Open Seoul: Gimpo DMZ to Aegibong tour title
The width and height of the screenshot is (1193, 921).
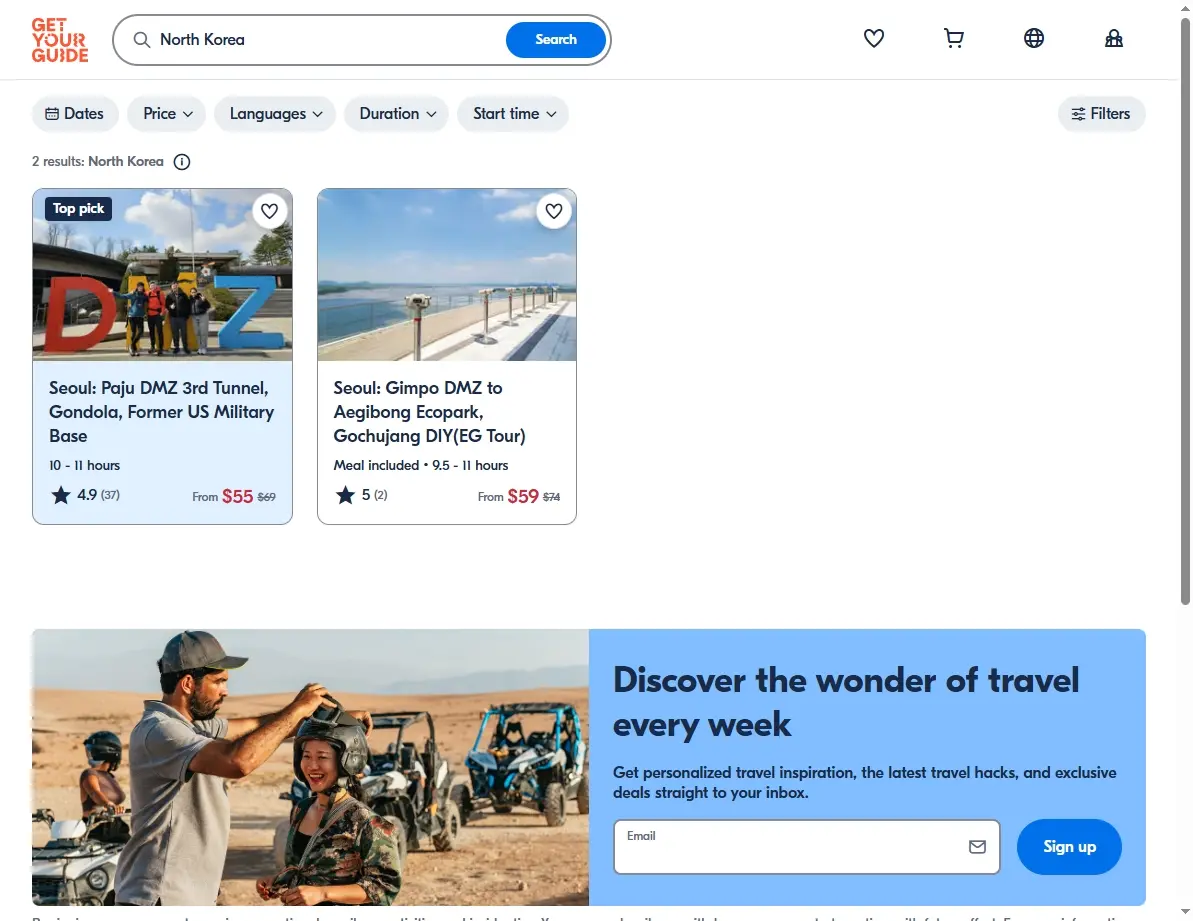(x=429, y=411)
